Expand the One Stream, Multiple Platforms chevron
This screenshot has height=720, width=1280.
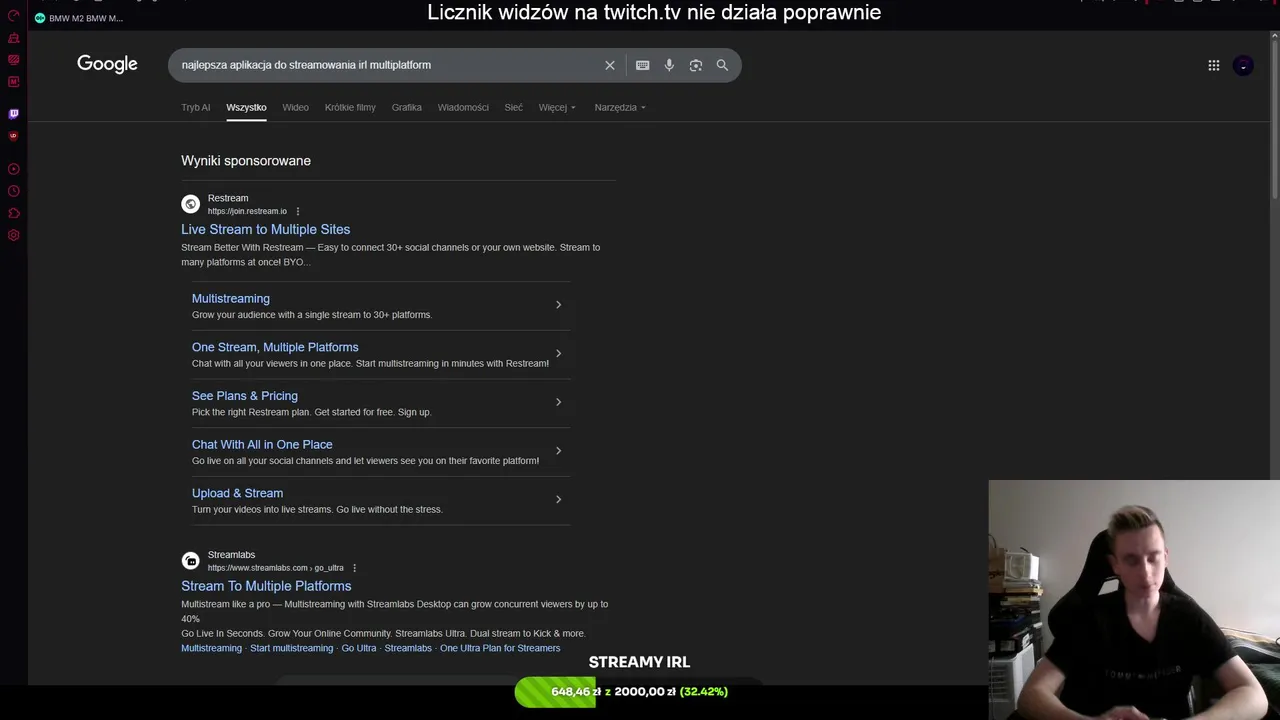(558, 353)
